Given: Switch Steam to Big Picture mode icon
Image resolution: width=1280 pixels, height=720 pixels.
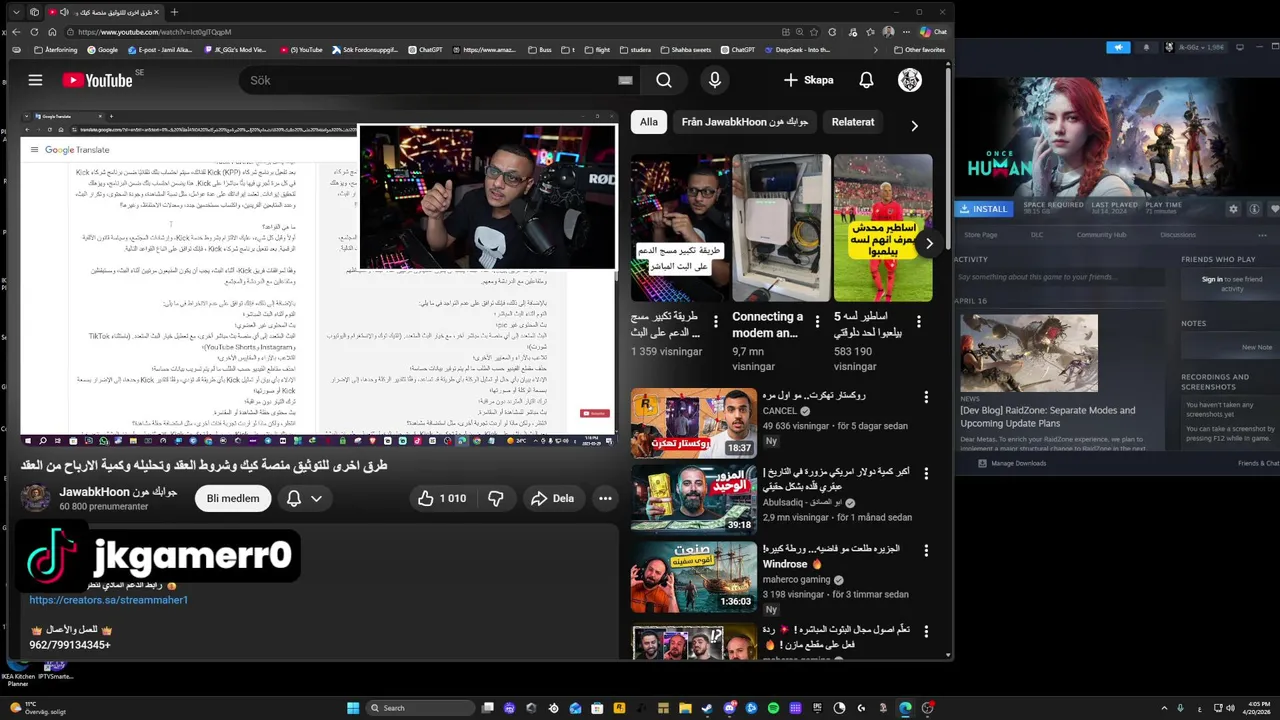Looking at the screenshot, I should pos(1239,47).
